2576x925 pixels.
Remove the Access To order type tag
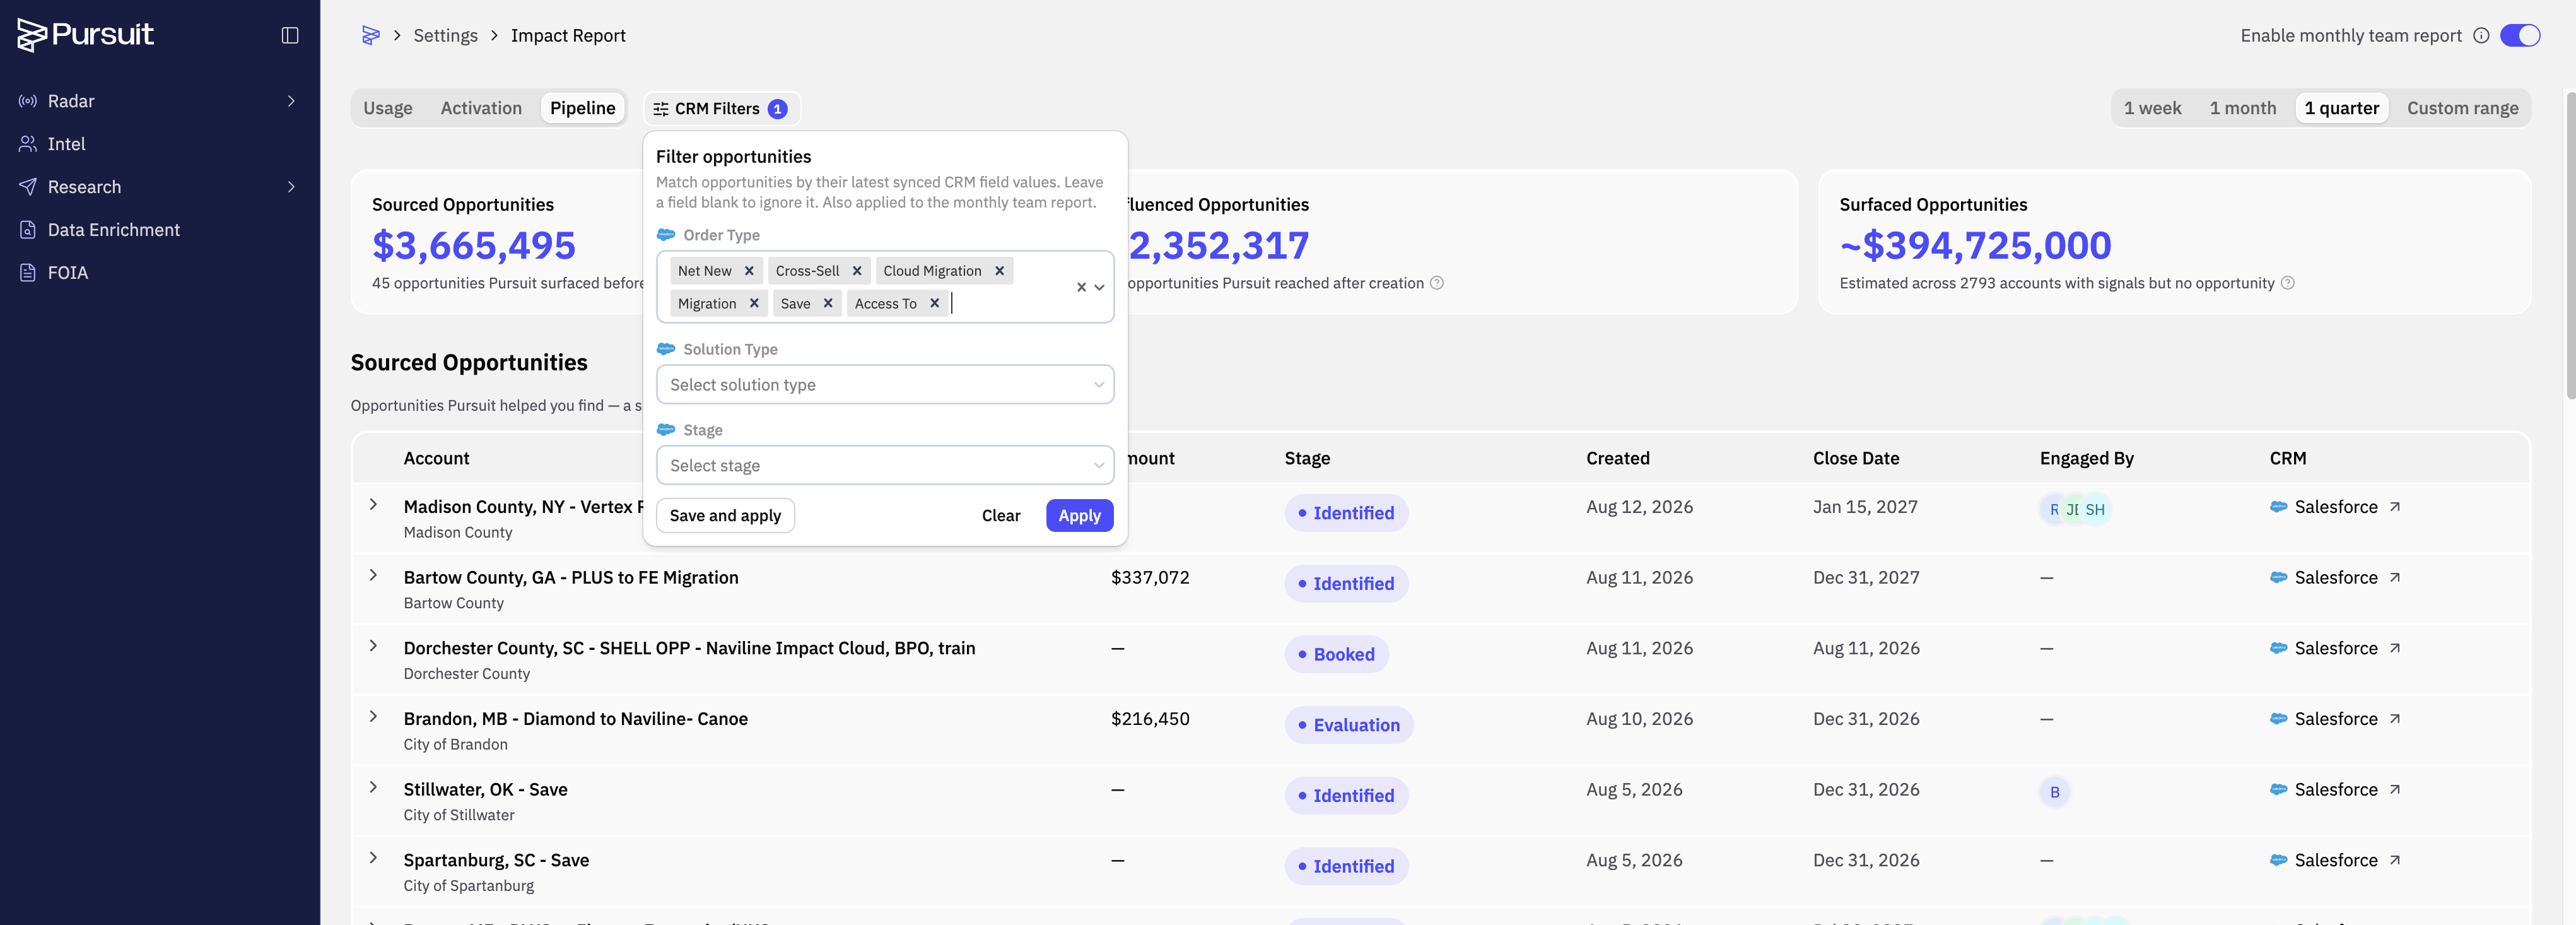(934, 303)
